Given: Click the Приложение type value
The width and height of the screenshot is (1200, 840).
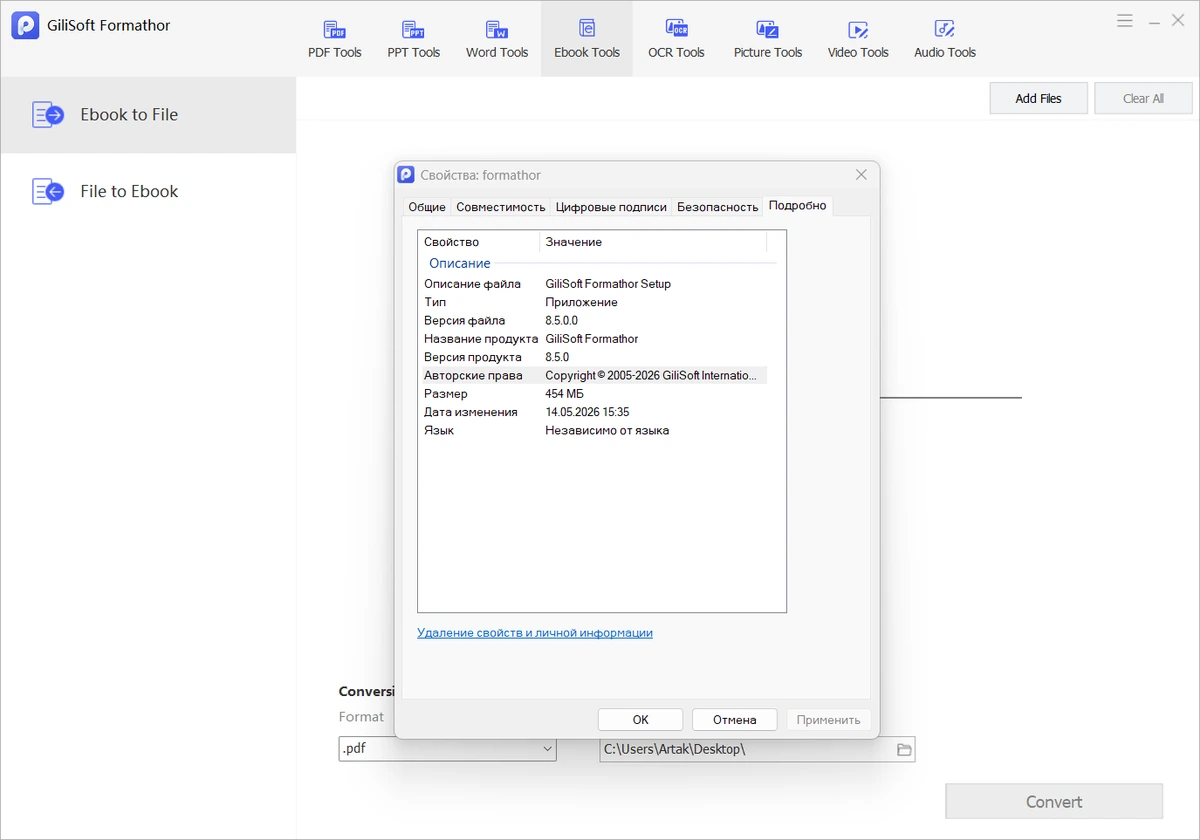Looking at the screenshot, I should pyautogui.click(x=581, y=302).
